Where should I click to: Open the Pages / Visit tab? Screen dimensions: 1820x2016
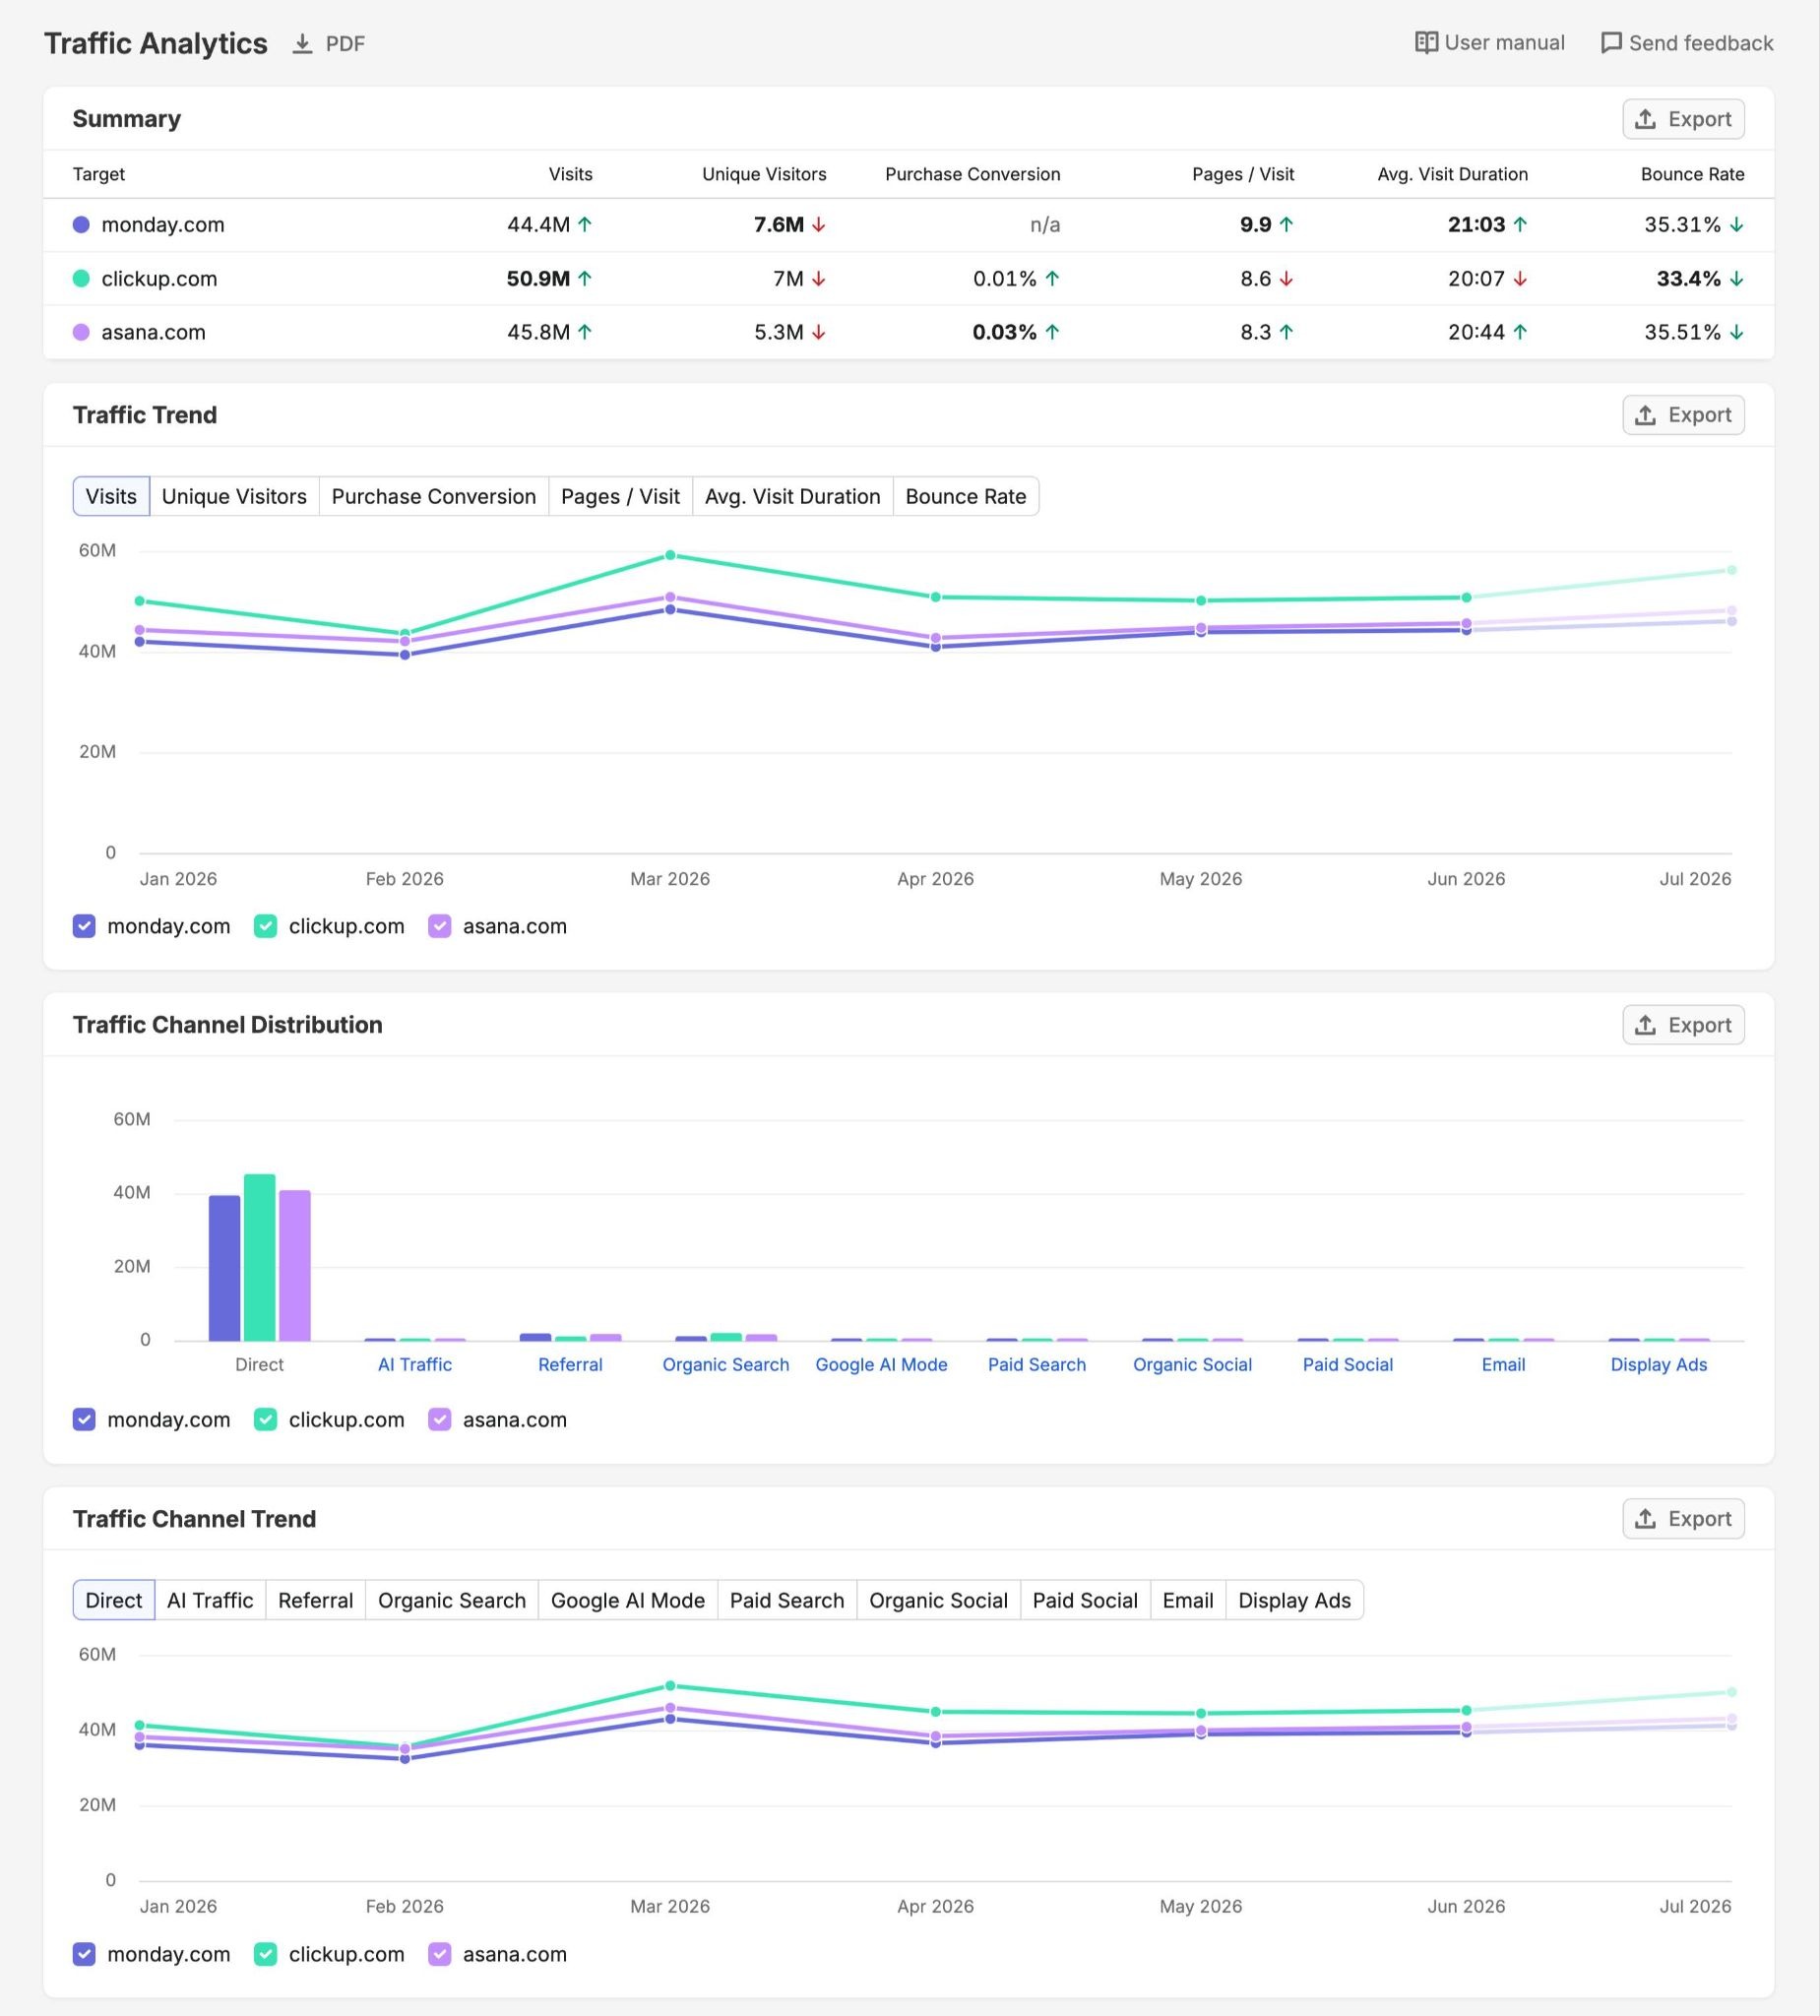(x=620, y=496)
